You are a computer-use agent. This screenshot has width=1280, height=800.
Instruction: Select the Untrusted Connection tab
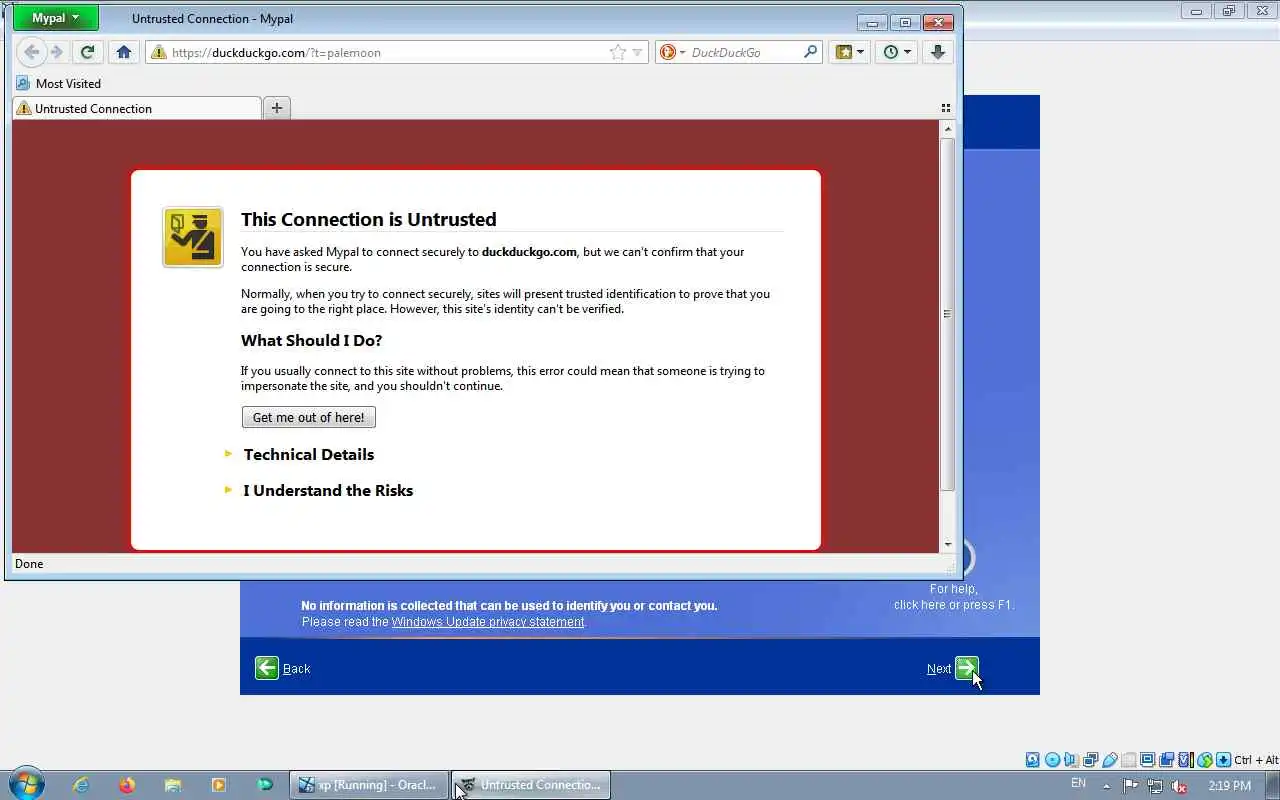coord(137,108)
